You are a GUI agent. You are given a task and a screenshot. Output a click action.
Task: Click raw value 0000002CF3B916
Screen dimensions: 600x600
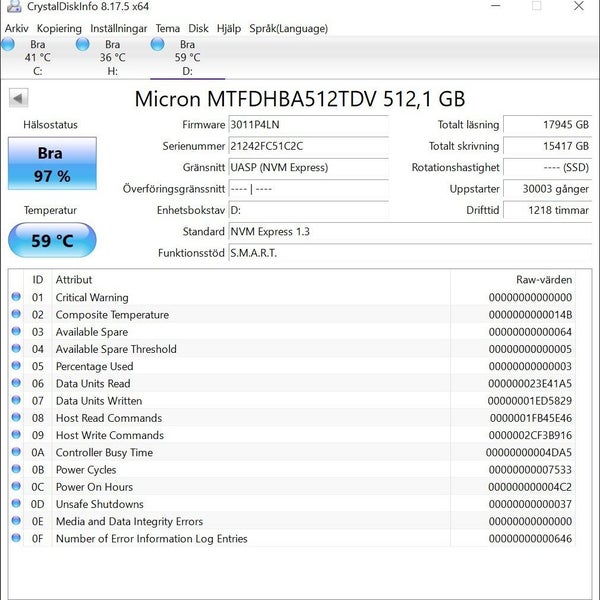point(530,435)
